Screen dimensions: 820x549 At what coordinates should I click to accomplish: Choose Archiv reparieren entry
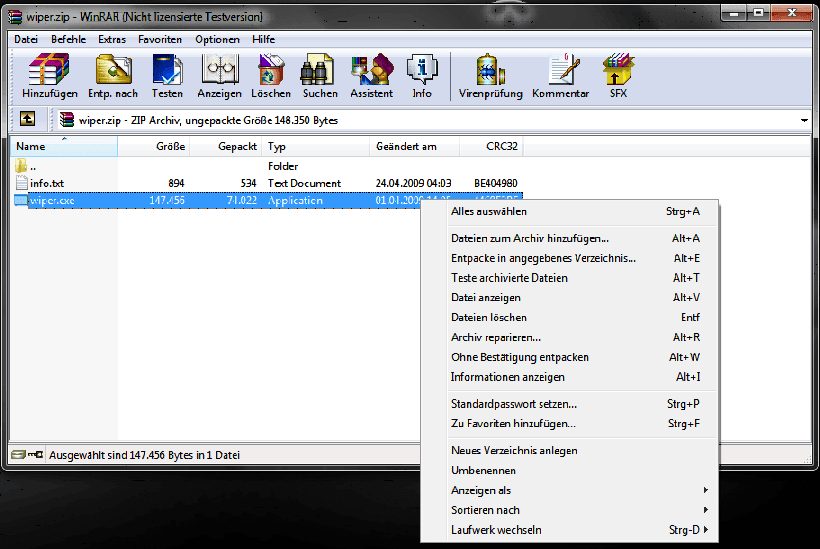click(x=570, y=337)
